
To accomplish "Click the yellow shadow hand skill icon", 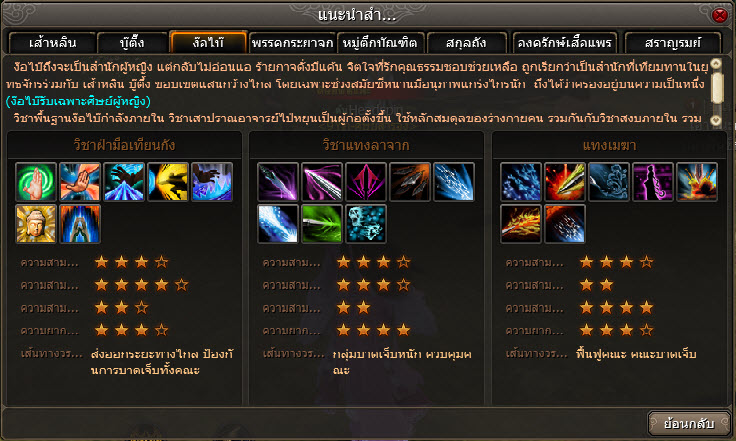I will (168, 182).
